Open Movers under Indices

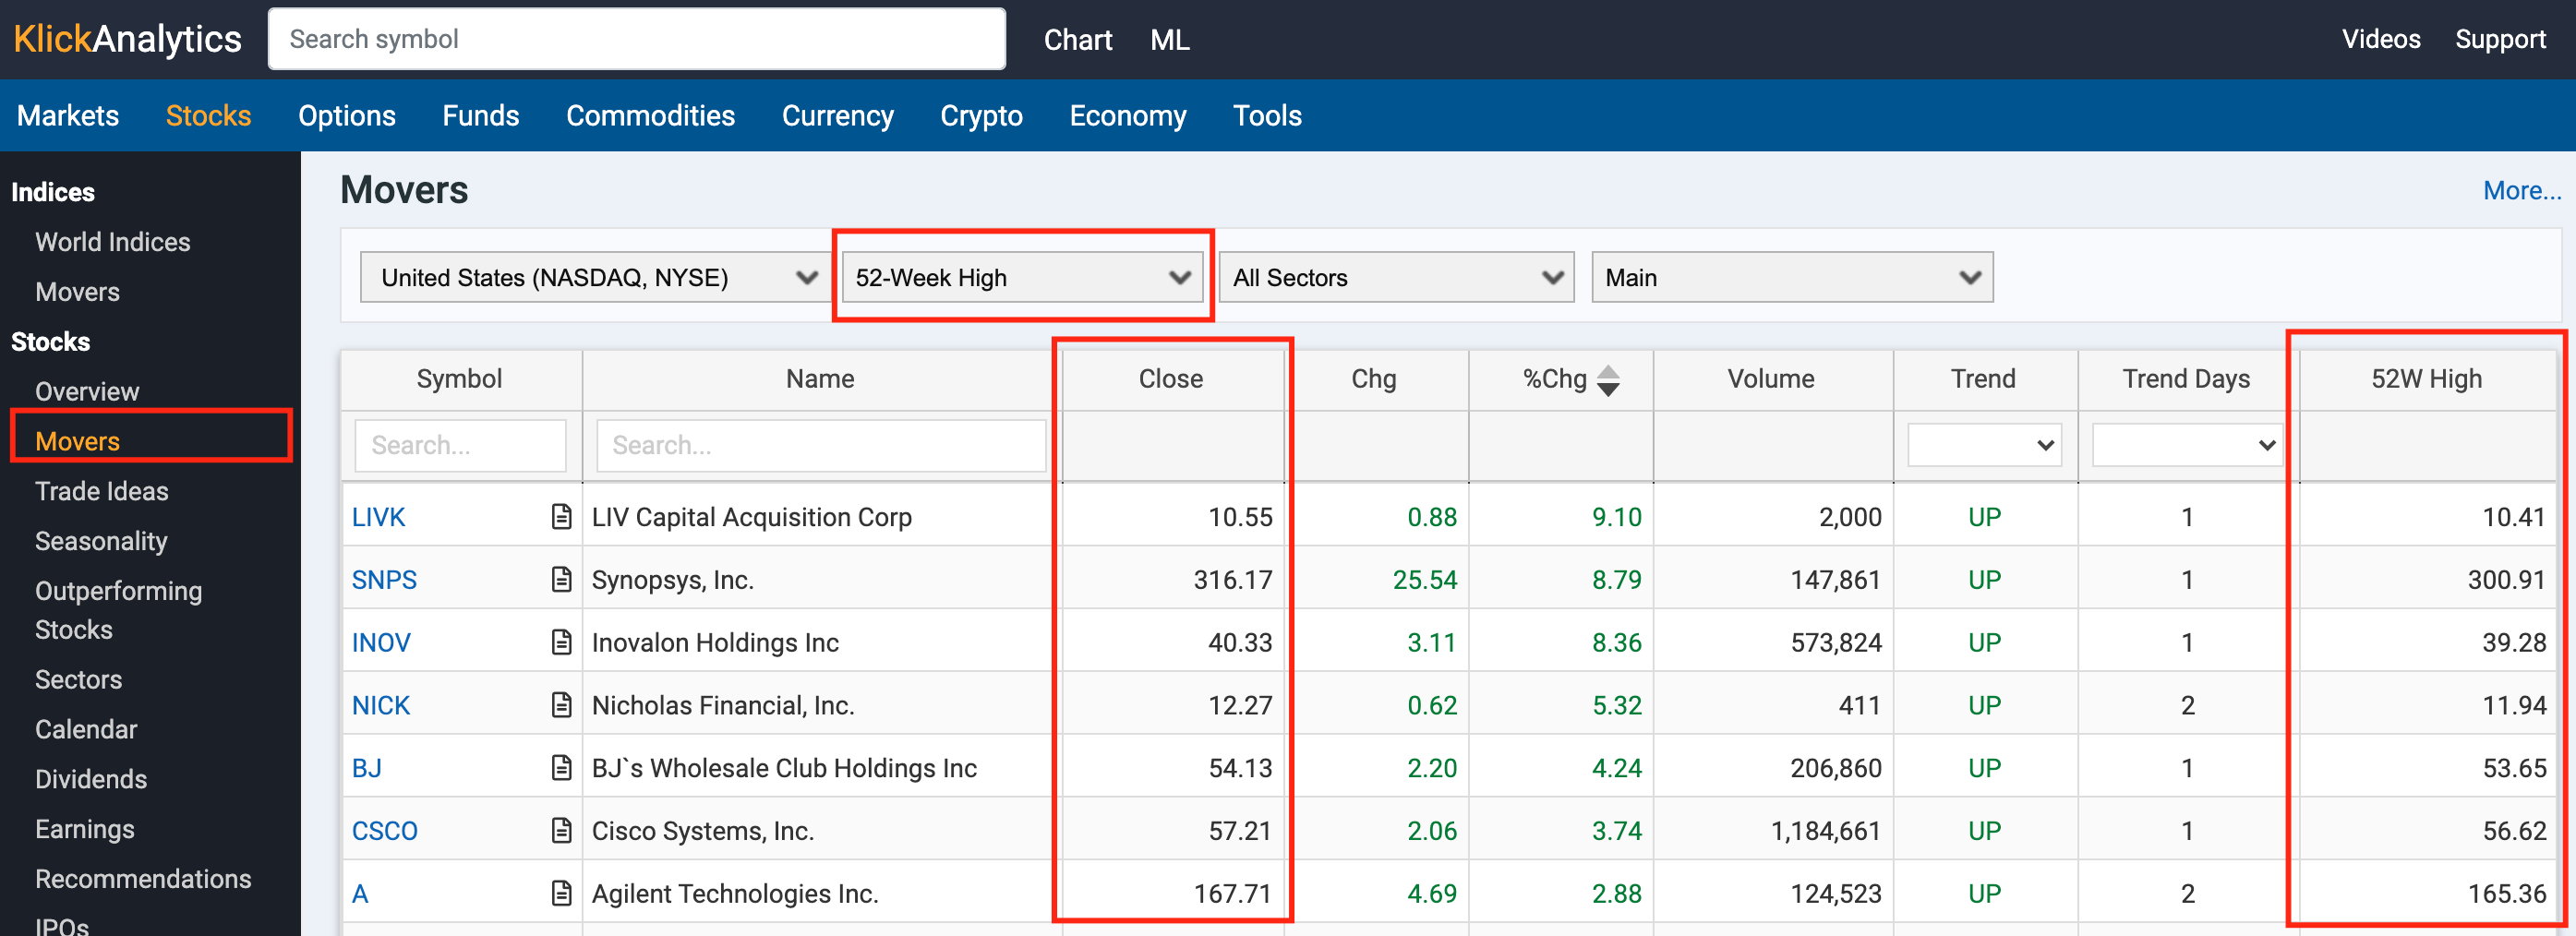tap(77, 292)
